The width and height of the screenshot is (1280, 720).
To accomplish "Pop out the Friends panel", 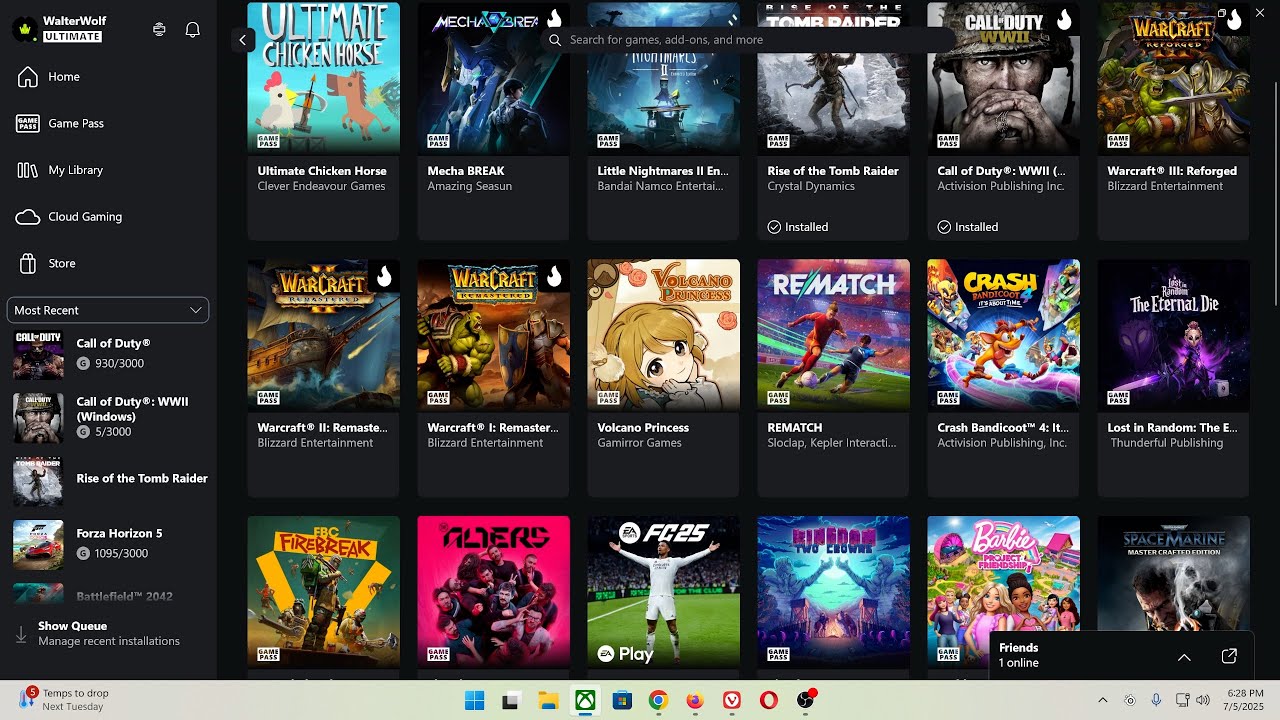I will 1229,656.
